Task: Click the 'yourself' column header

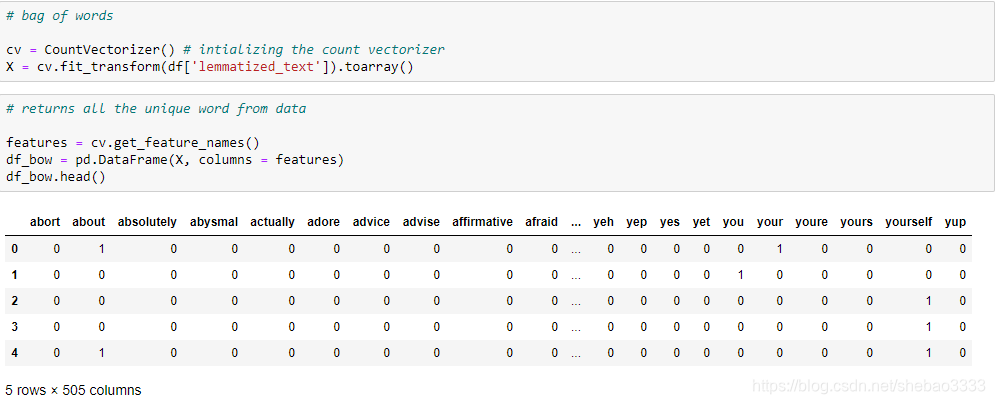Action: (x=909, y=222)
